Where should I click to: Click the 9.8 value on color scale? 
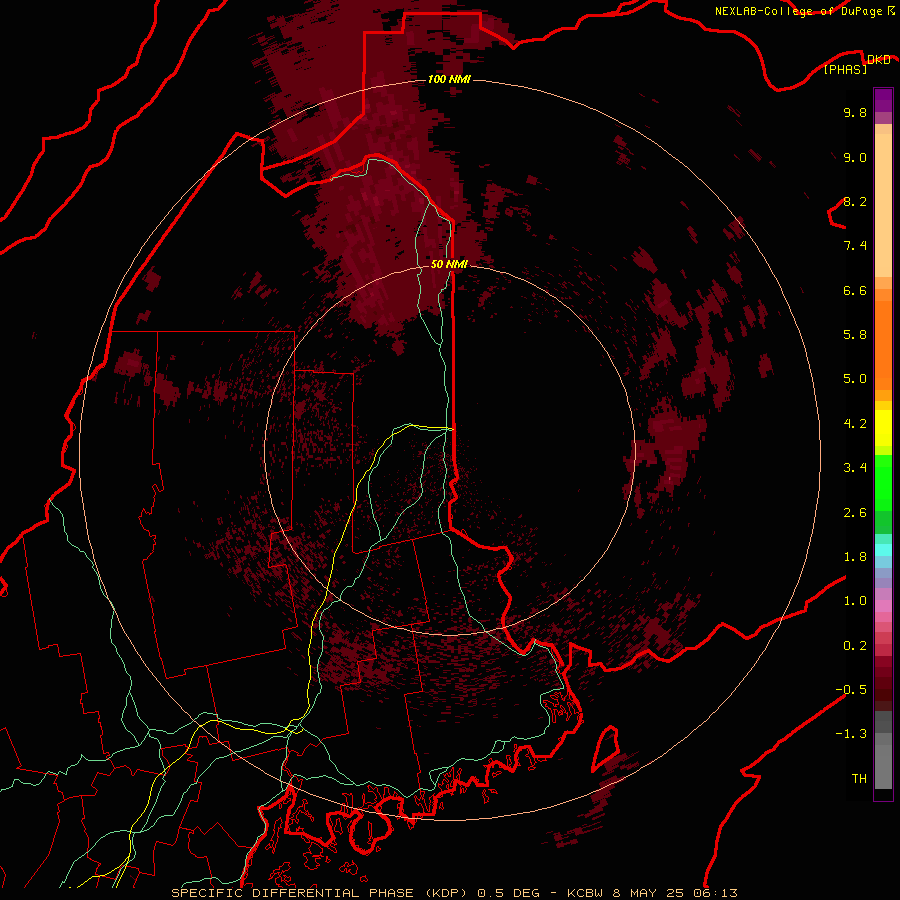click(855, 112)
